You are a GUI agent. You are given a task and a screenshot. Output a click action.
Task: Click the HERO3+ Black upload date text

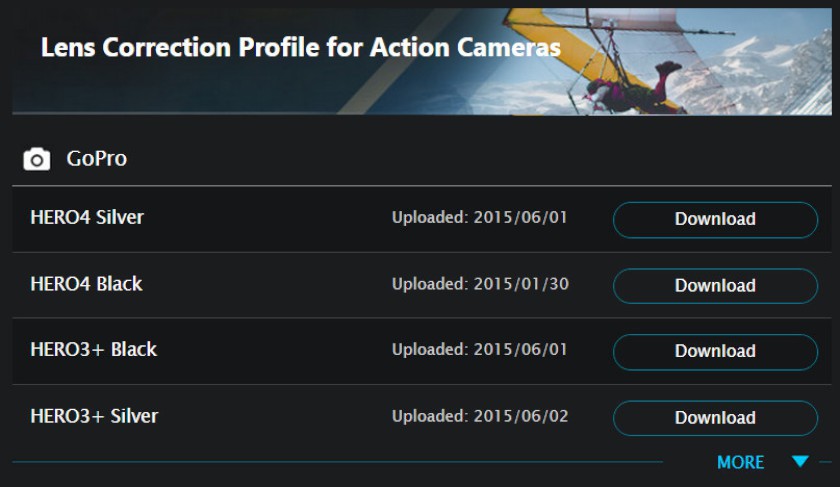tap(479, 350)
